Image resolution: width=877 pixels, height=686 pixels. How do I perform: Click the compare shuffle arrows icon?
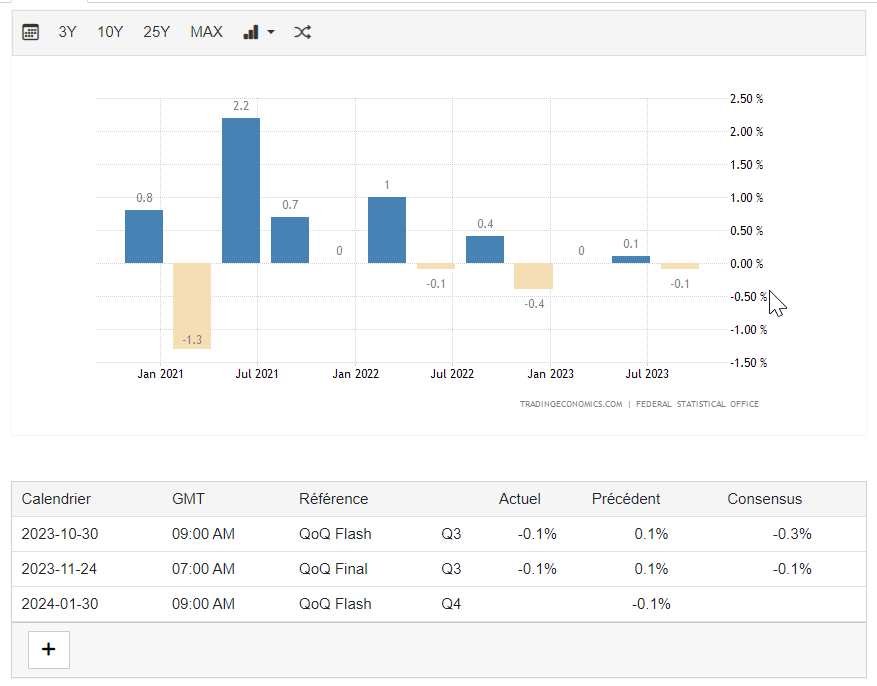point(302,32)
